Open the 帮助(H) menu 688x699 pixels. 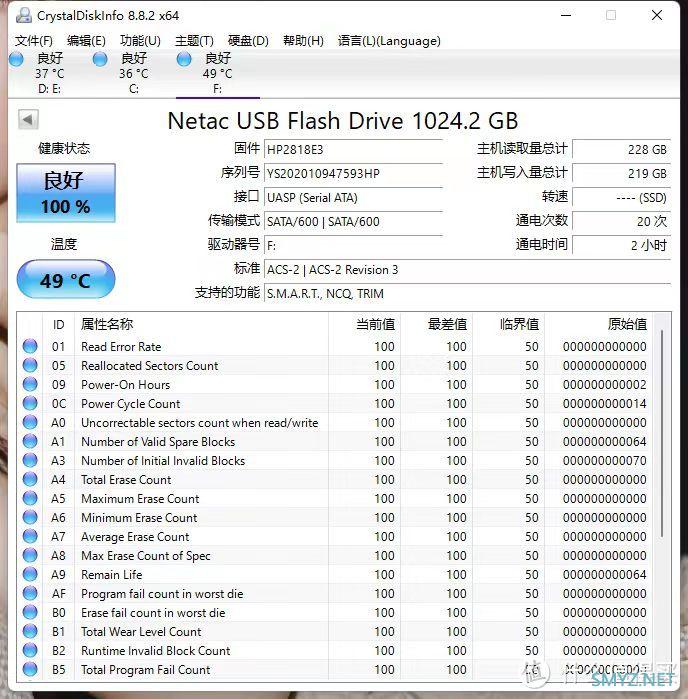pyautogui.click(x=303, y=41)
